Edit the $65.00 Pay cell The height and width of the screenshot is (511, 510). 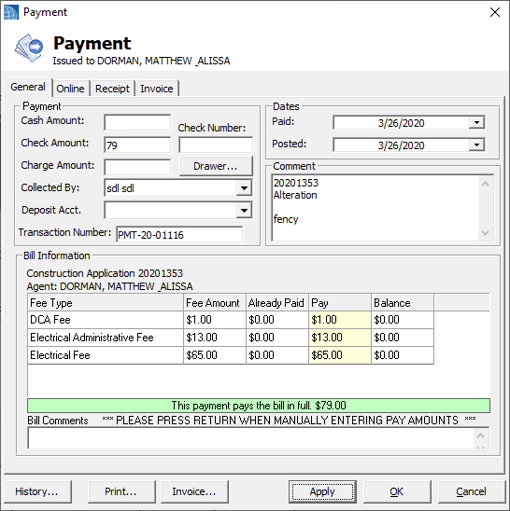click(x=340, y=355)
